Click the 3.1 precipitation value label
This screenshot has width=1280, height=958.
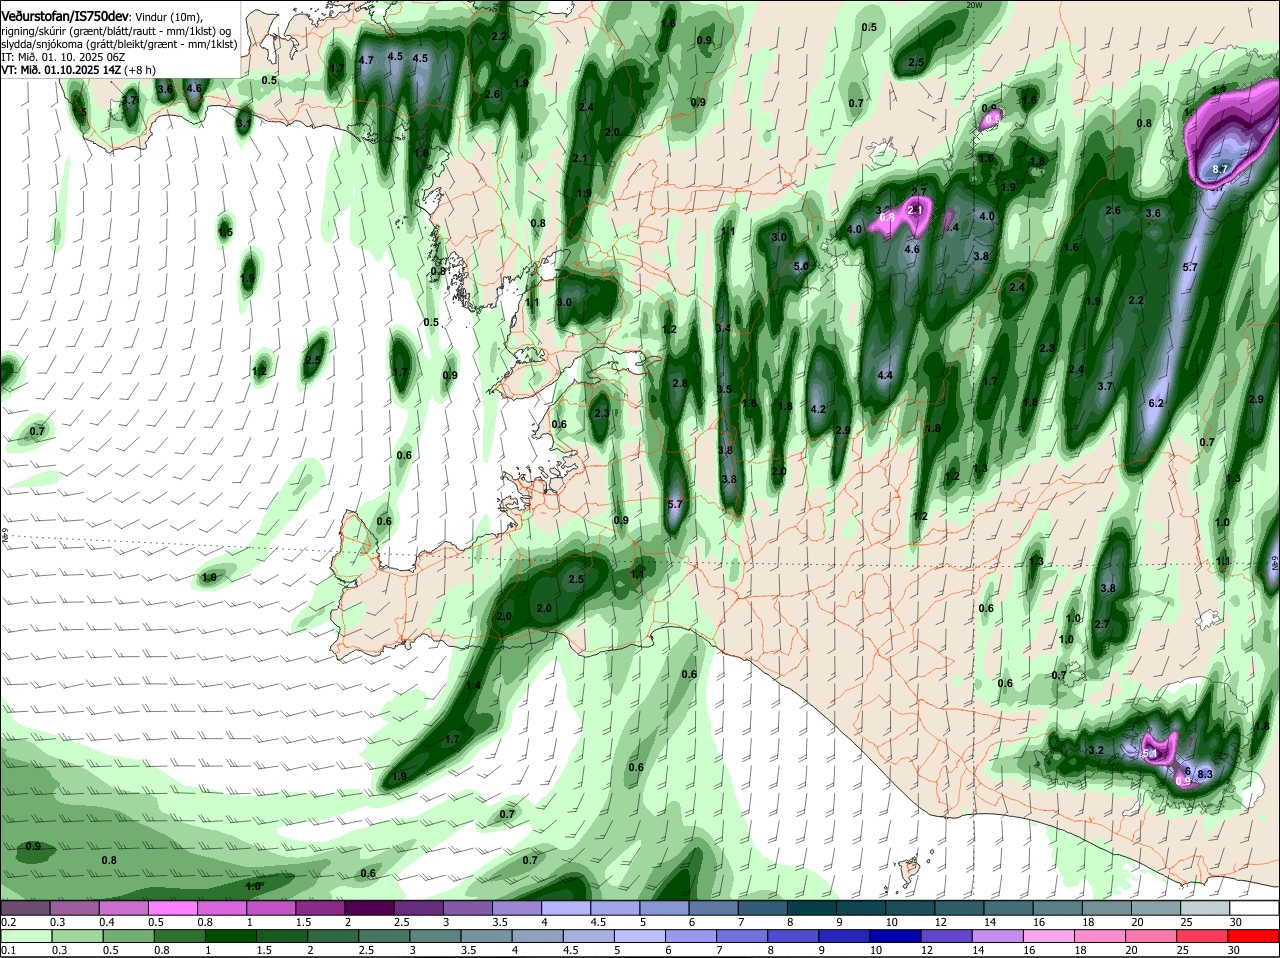pyautogui.click(x=244, y=123)
